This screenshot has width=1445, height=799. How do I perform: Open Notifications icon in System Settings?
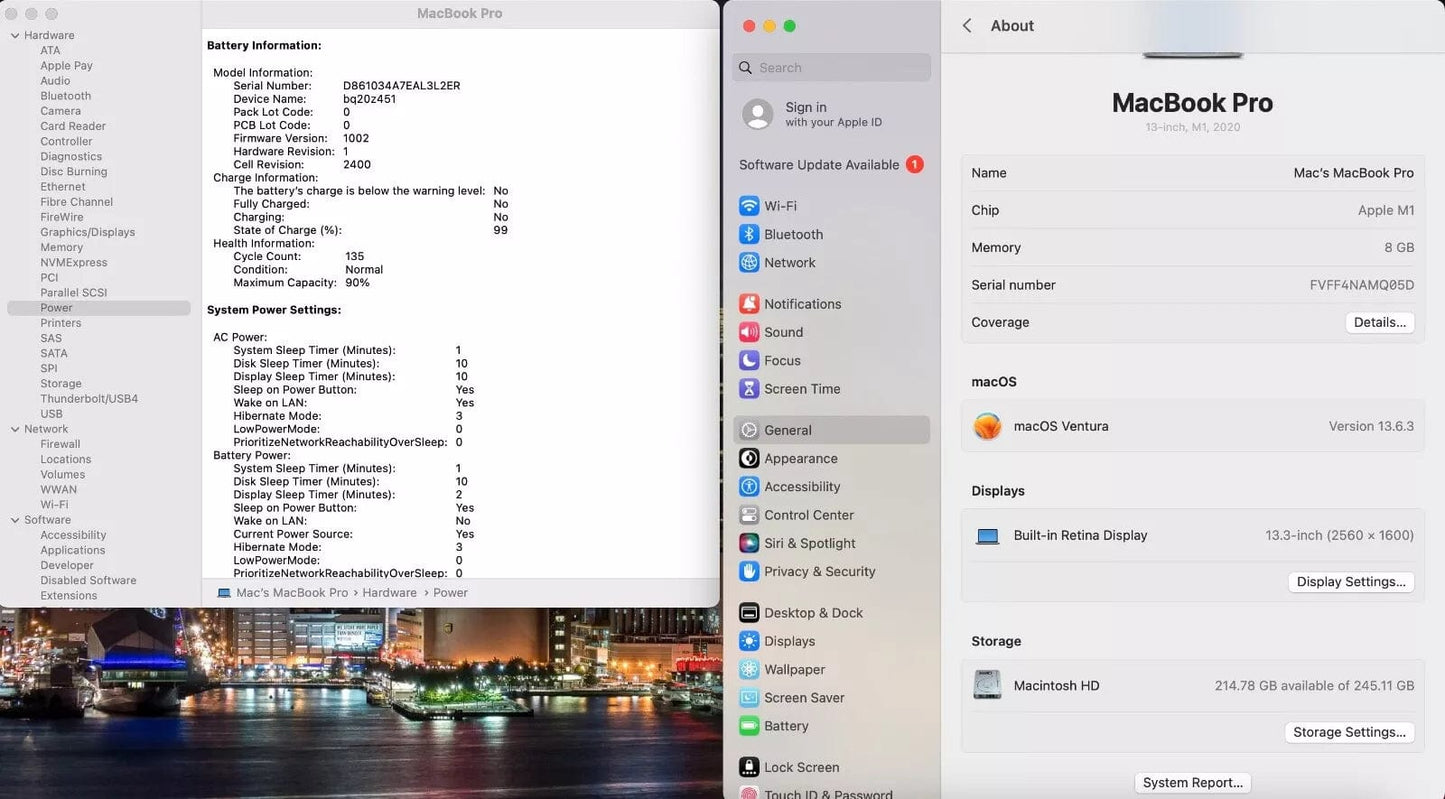749,304
